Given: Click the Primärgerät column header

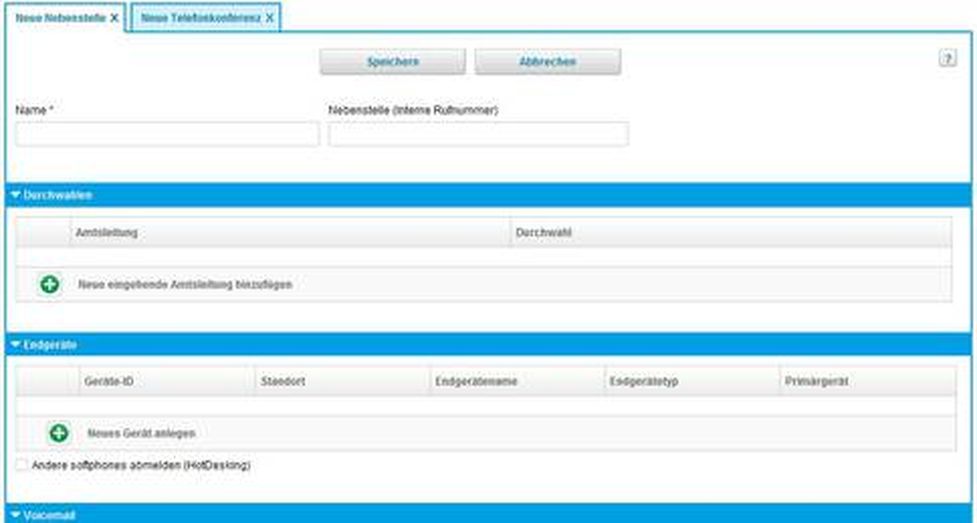Looking at the screenshot, I should (x=868, y=381).
